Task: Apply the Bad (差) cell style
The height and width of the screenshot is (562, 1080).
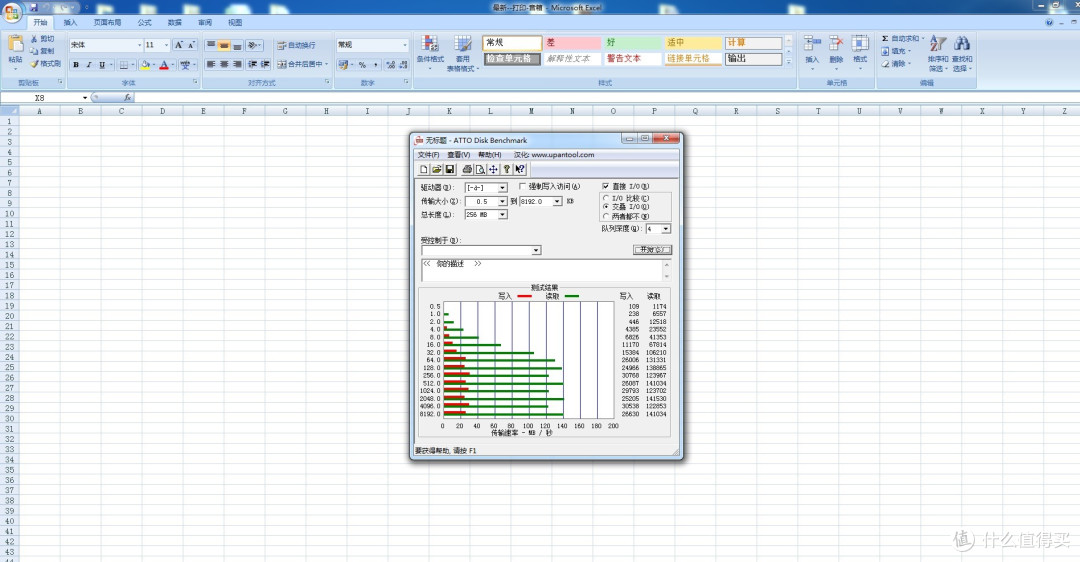Action: (x=572, y=43)
